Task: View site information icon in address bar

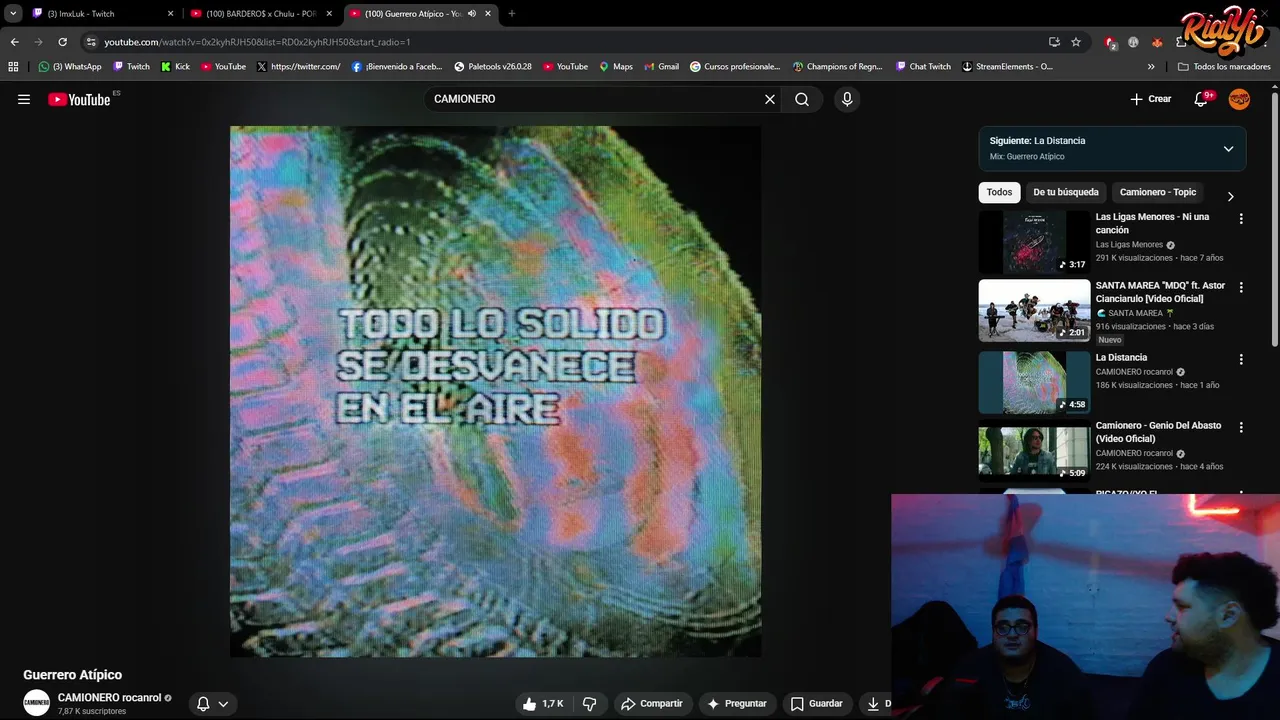Action: point(91,42)
